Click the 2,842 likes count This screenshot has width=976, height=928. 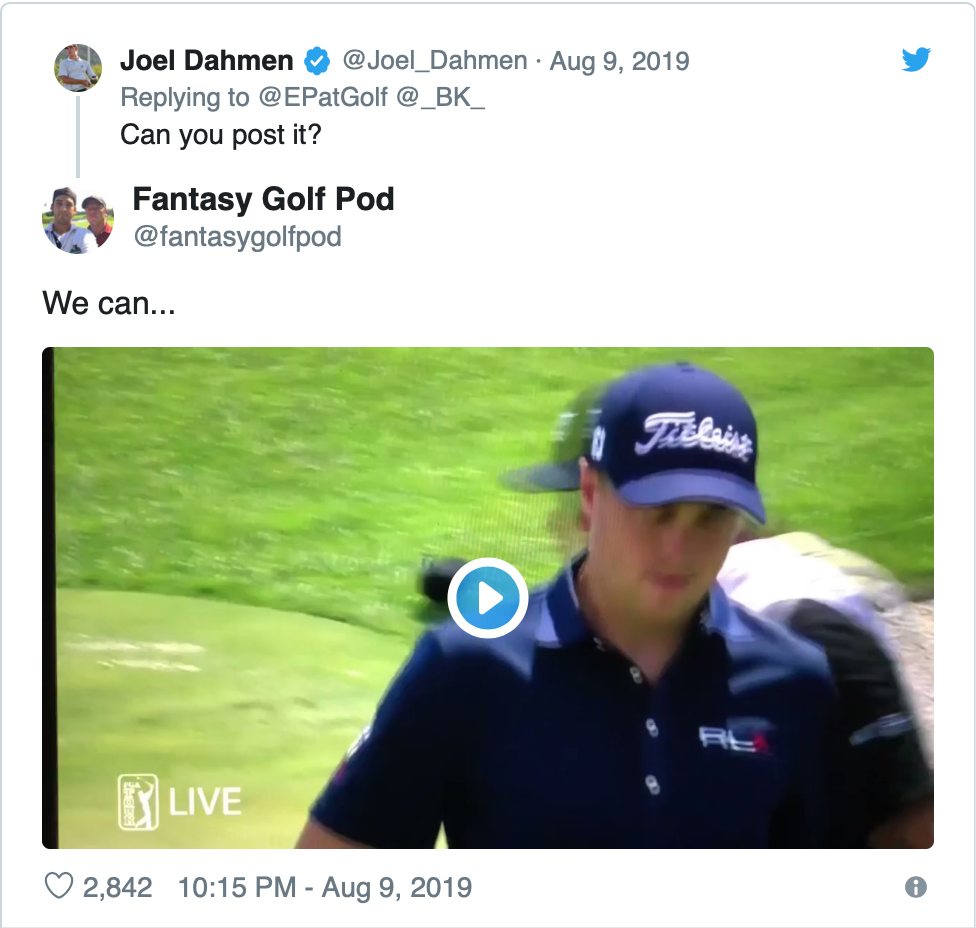point(117,887)
